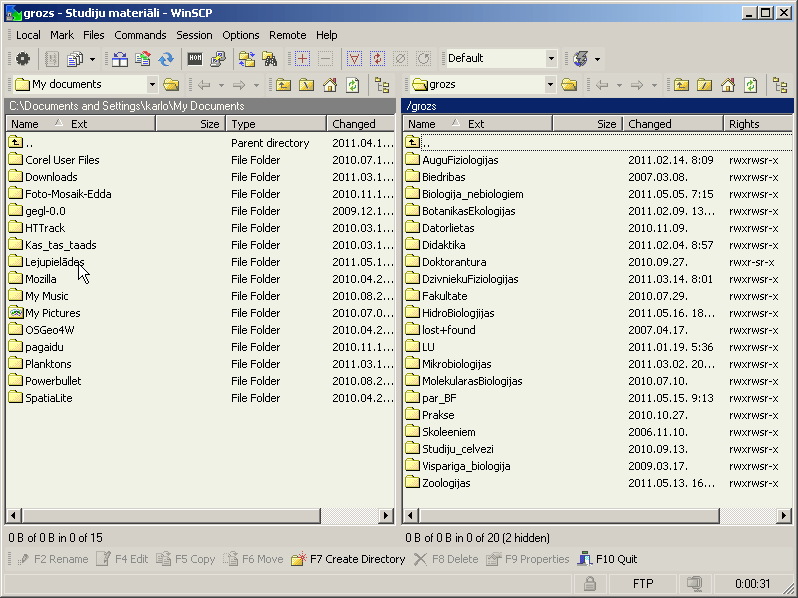Click the Invert Selection icon
This screenshot has width=798, height=598.
click(377, 59)
